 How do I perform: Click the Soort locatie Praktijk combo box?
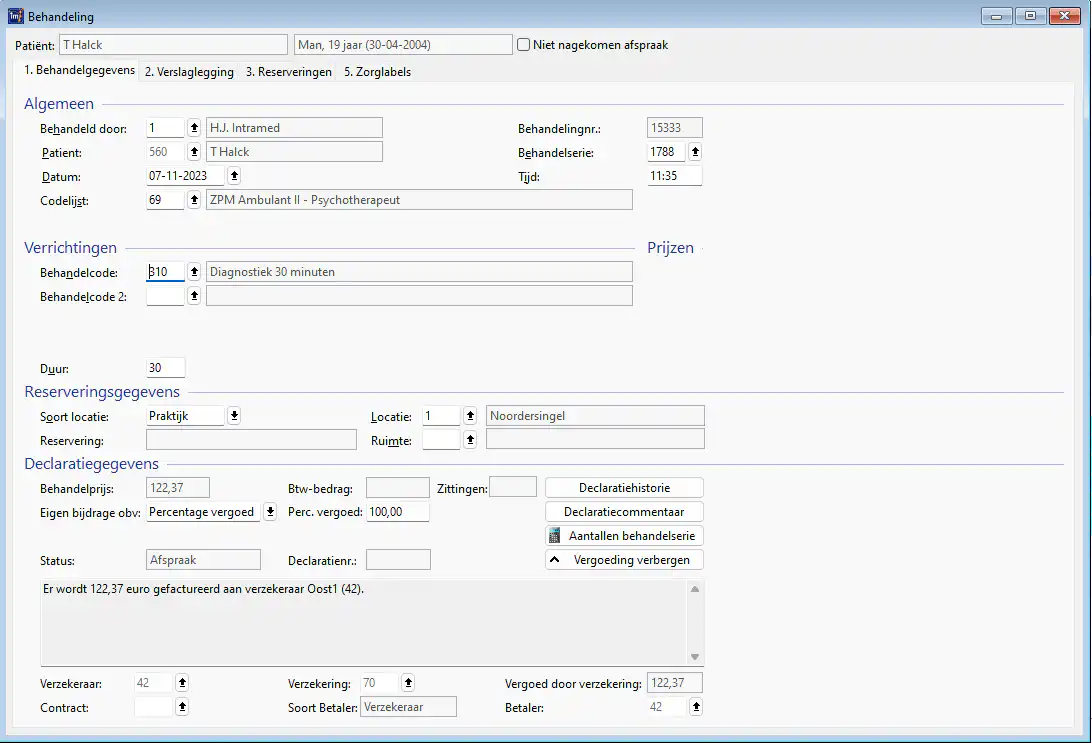tap(185, 416)
